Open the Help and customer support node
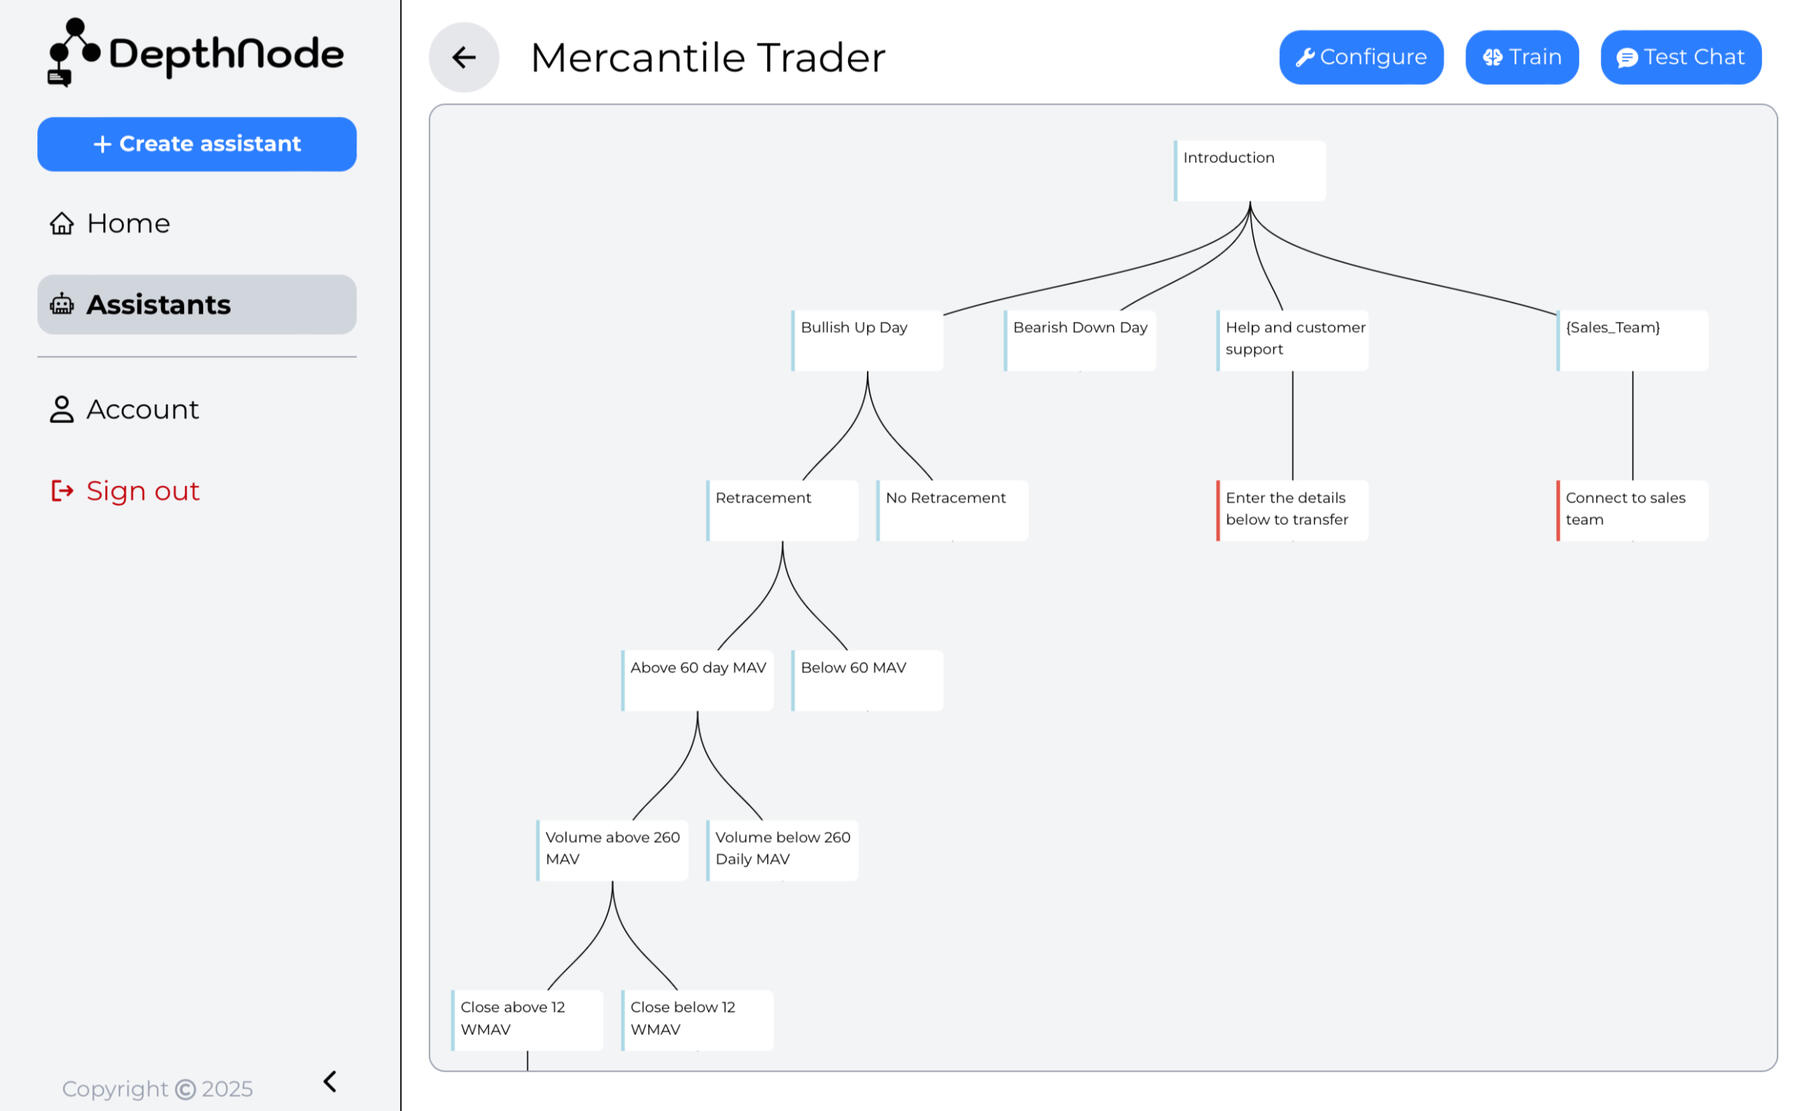The height and width of the screenshot is (1111, 1800). 1292,341
